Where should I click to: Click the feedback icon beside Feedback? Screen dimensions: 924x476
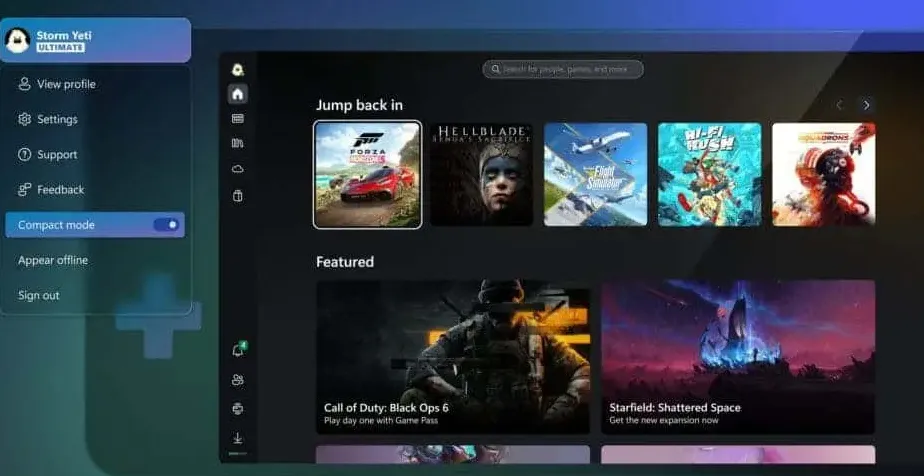tap(24, 190)
